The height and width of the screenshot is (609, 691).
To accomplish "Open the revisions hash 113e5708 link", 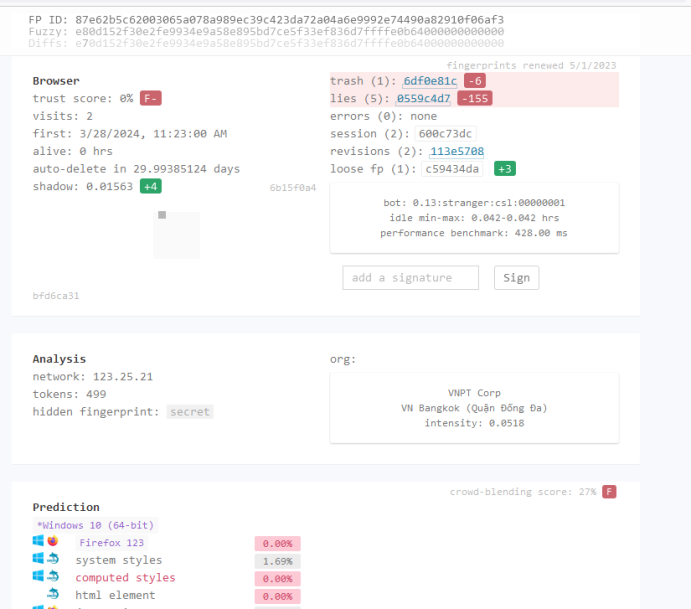I will pyautogui.click(x=457, y=152).
